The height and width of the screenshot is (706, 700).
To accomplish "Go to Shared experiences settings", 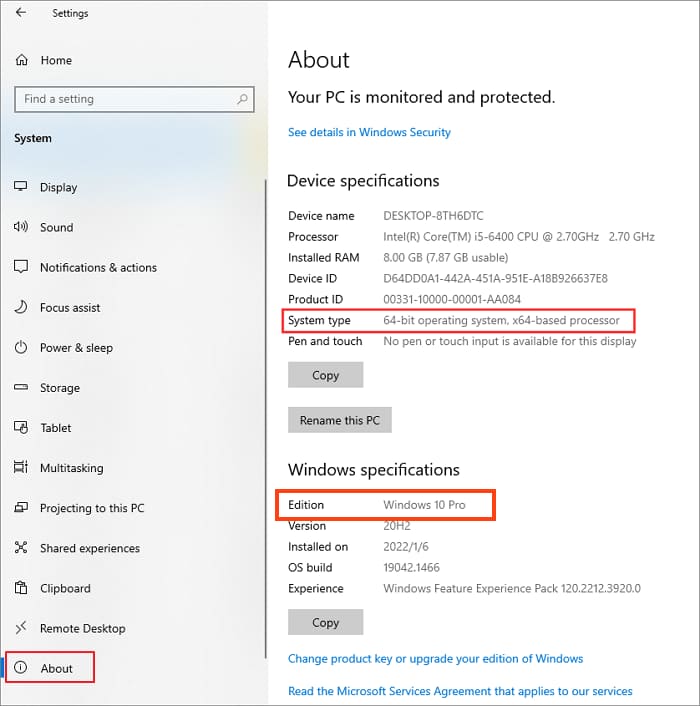I will click(89, 548).
